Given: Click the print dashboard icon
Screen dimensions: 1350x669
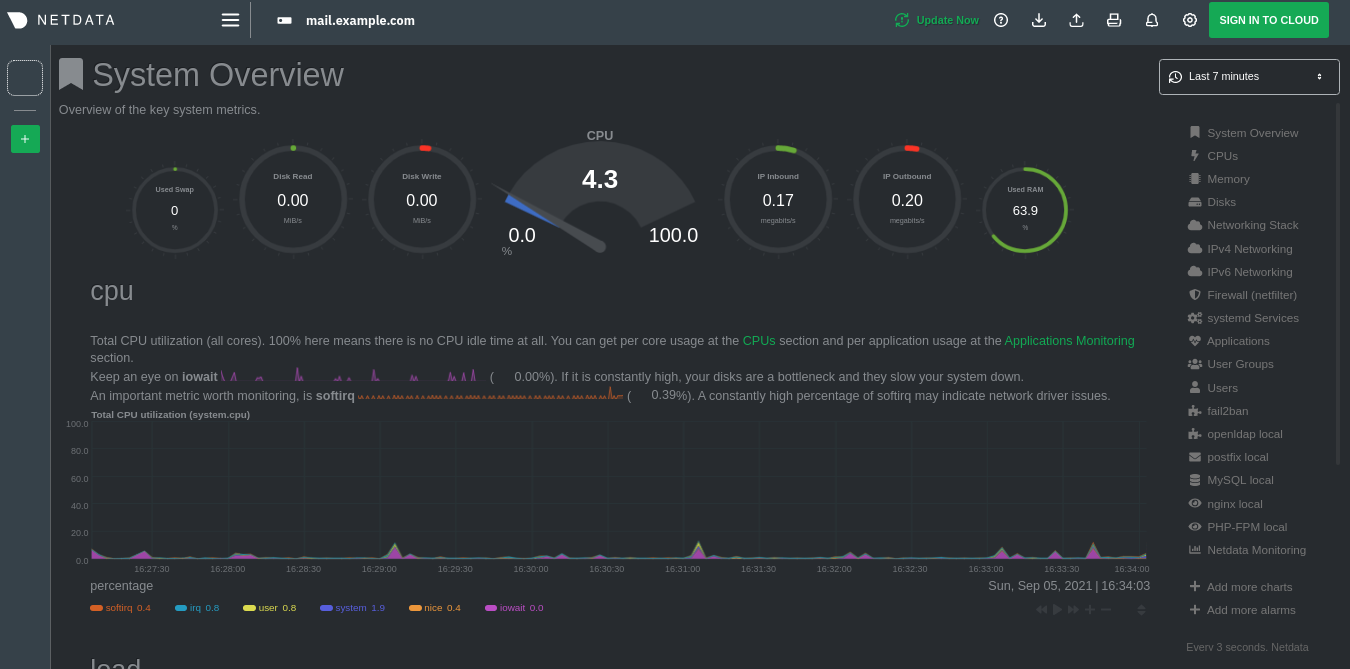Looking at the screenshot, I should click(1114, 20).
